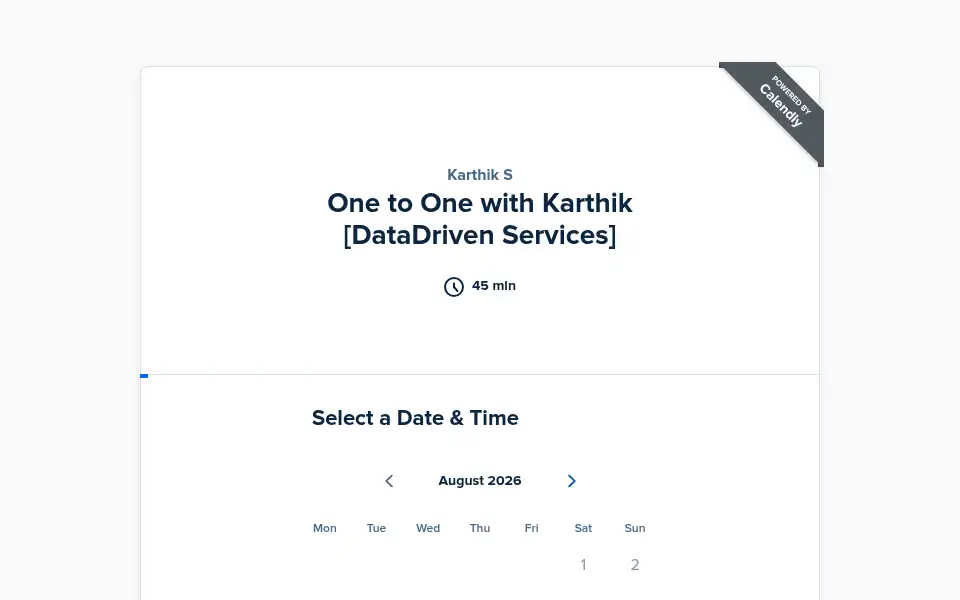This screenshot has height=600, width=960.
Task: Click the Sat column header
Action: (x=583, y=528)
